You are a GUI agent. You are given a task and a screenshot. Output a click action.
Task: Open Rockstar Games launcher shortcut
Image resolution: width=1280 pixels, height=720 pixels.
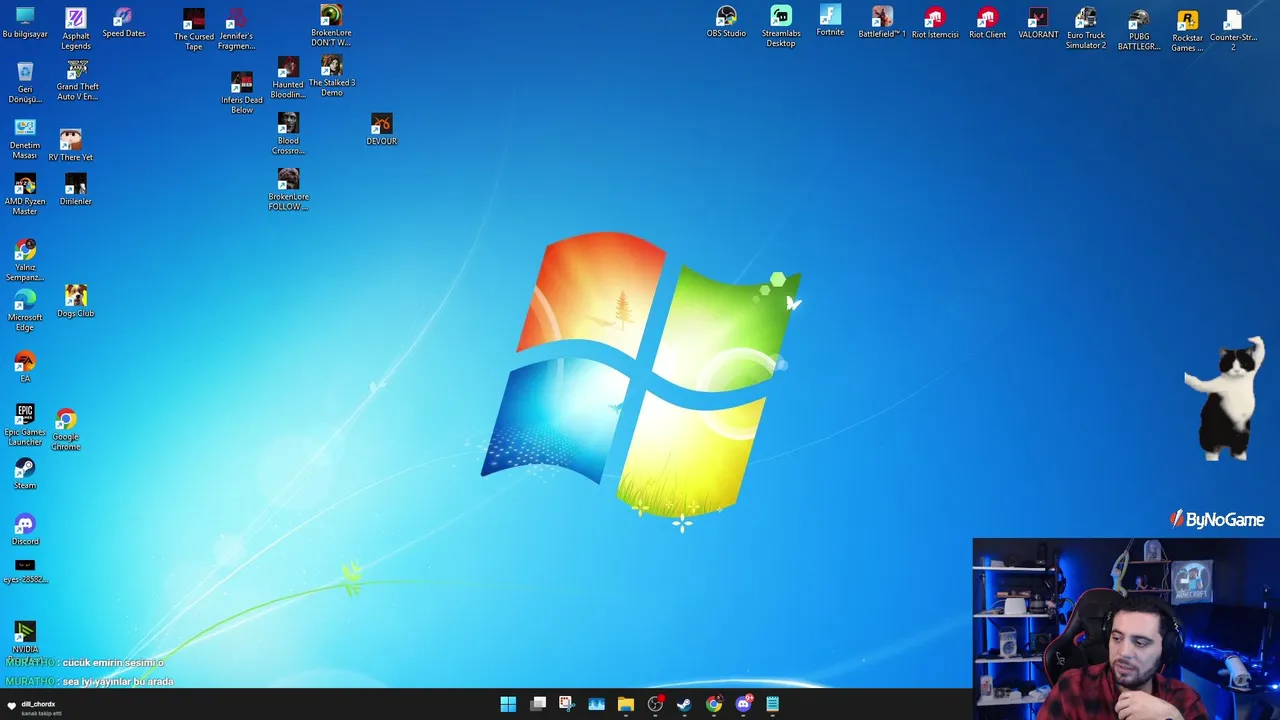click(1187, 31)
